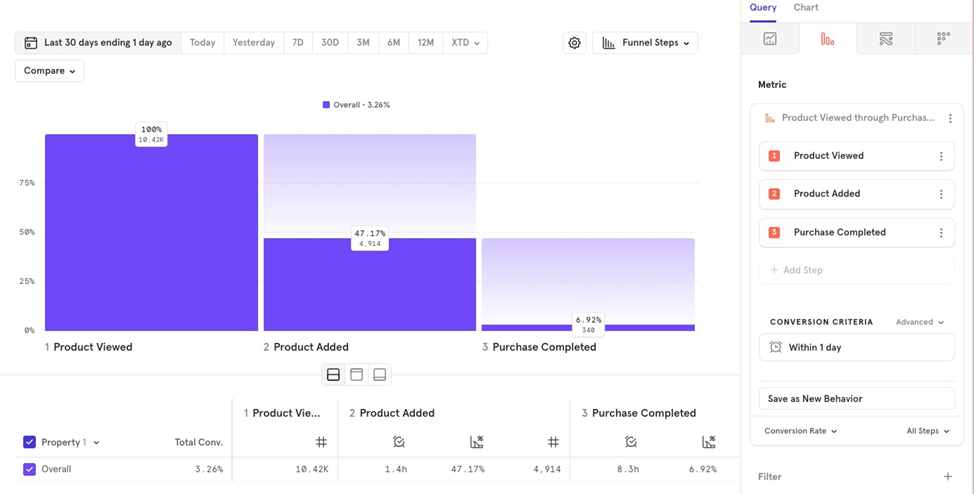Add a filter with the plus icon

click(948, 477)
